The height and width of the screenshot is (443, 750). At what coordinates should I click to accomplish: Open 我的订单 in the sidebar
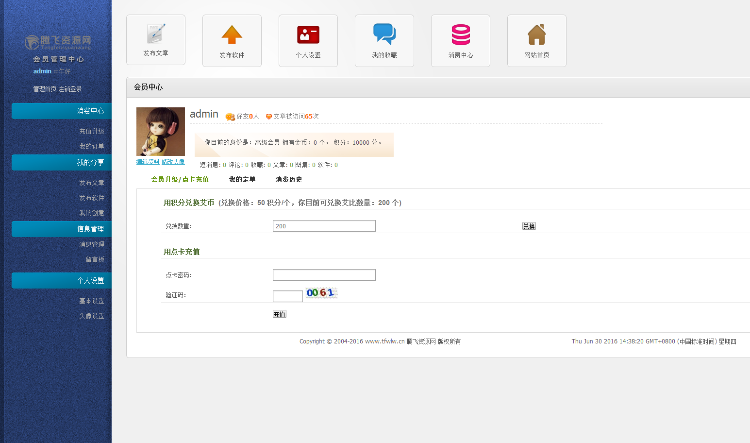click(x=91, y=146)
